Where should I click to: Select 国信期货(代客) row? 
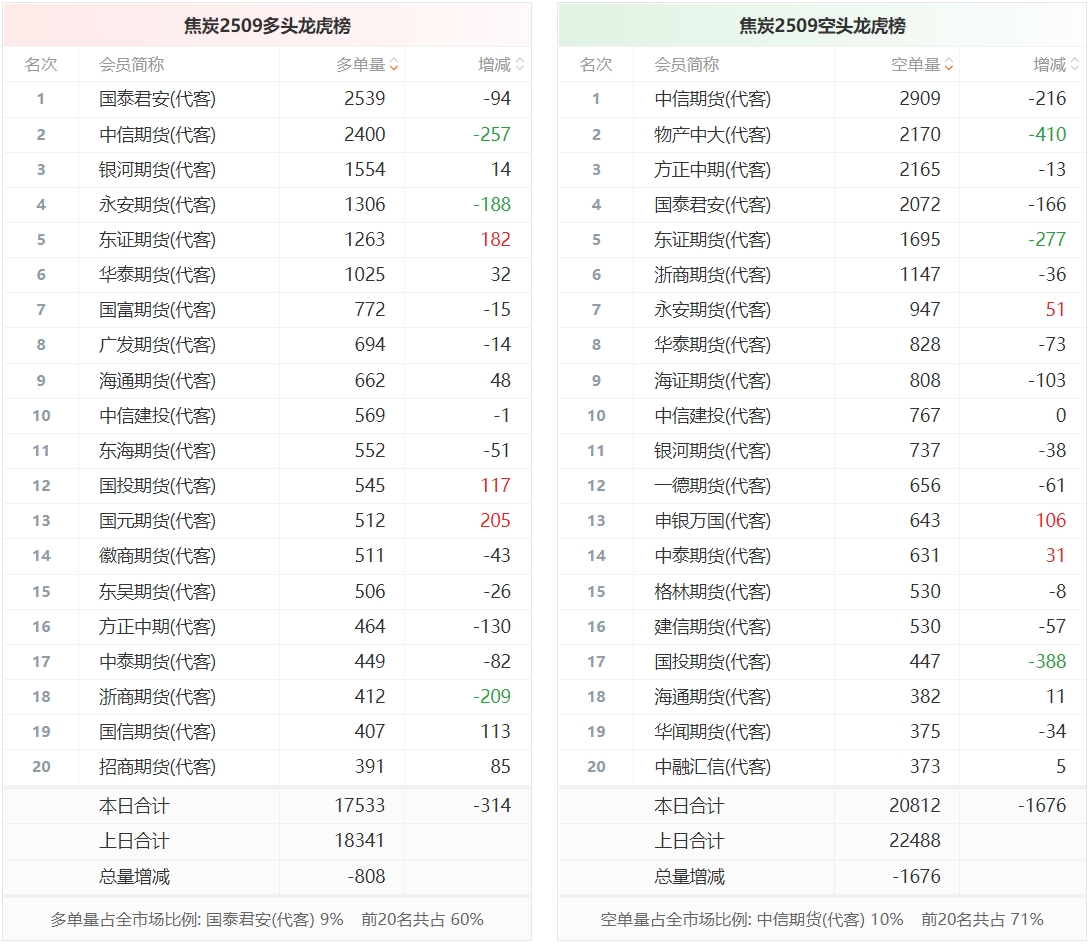[x=267, y=731]
